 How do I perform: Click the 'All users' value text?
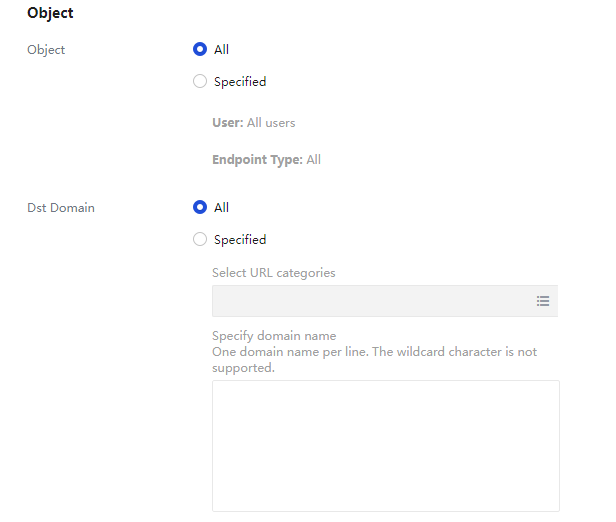(271, 123)
